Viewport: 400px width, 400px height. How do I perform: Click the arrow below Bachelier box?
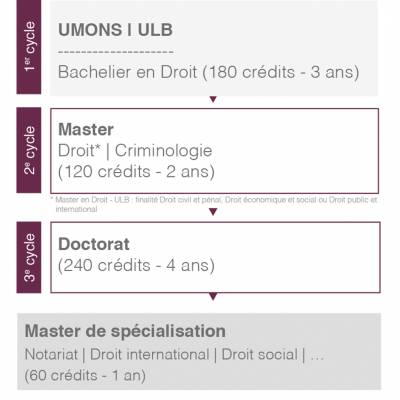coord(213,99)
